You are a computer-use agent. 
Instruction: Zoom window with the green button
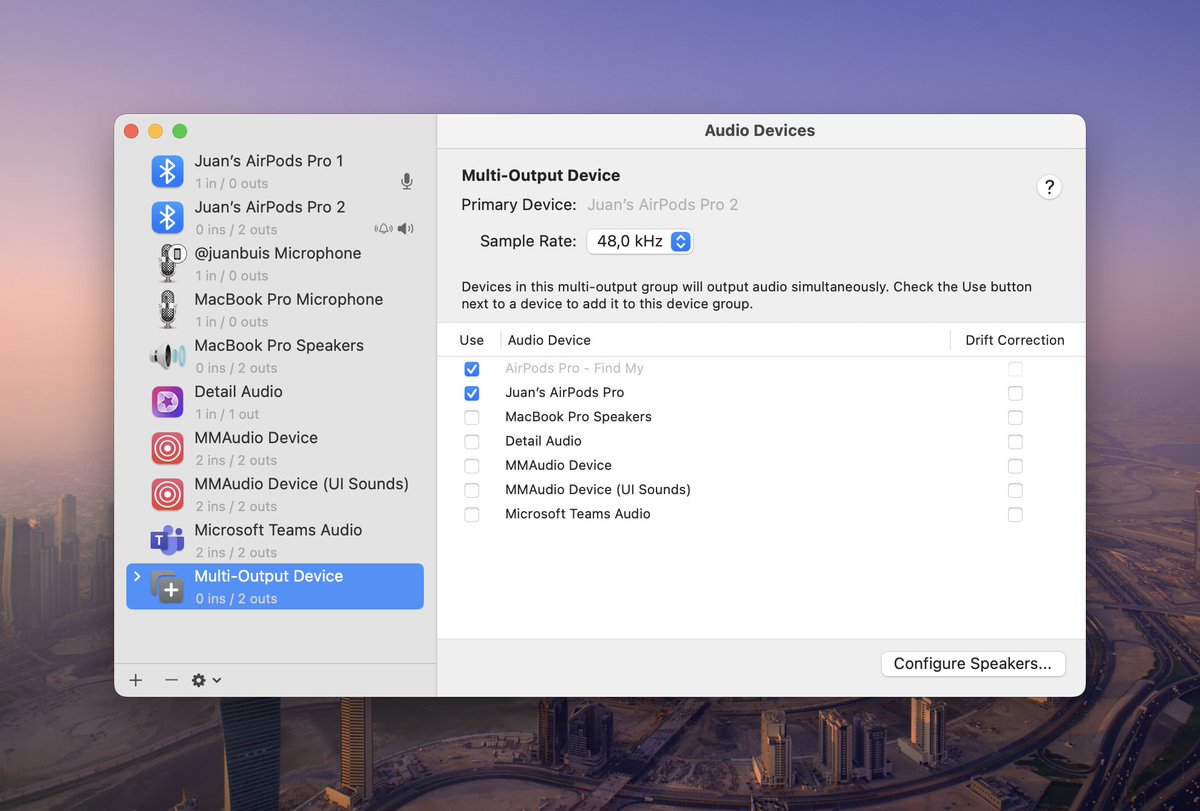pos(180,131)
